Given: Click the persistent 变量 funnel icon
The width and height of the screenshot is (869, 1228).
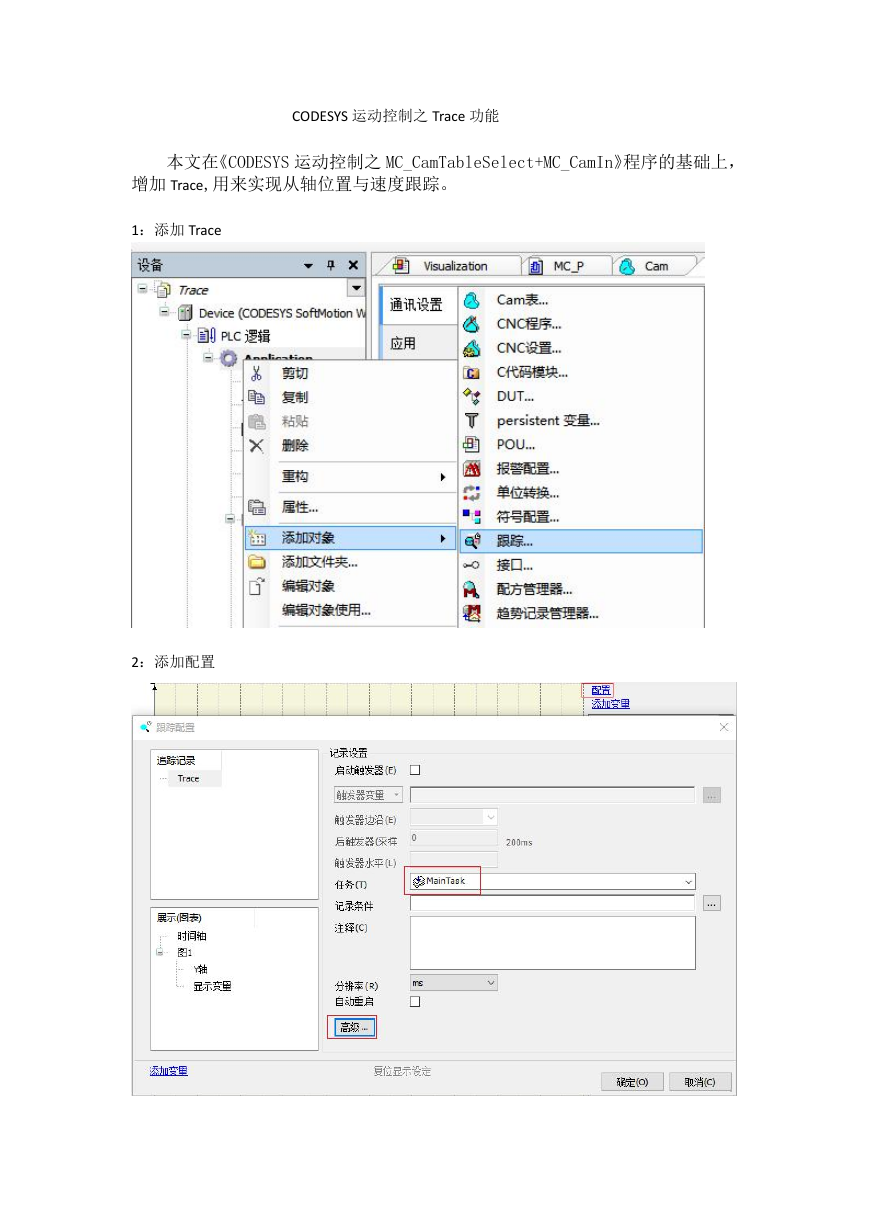Looking at the screenshot, I should (473, 421).
